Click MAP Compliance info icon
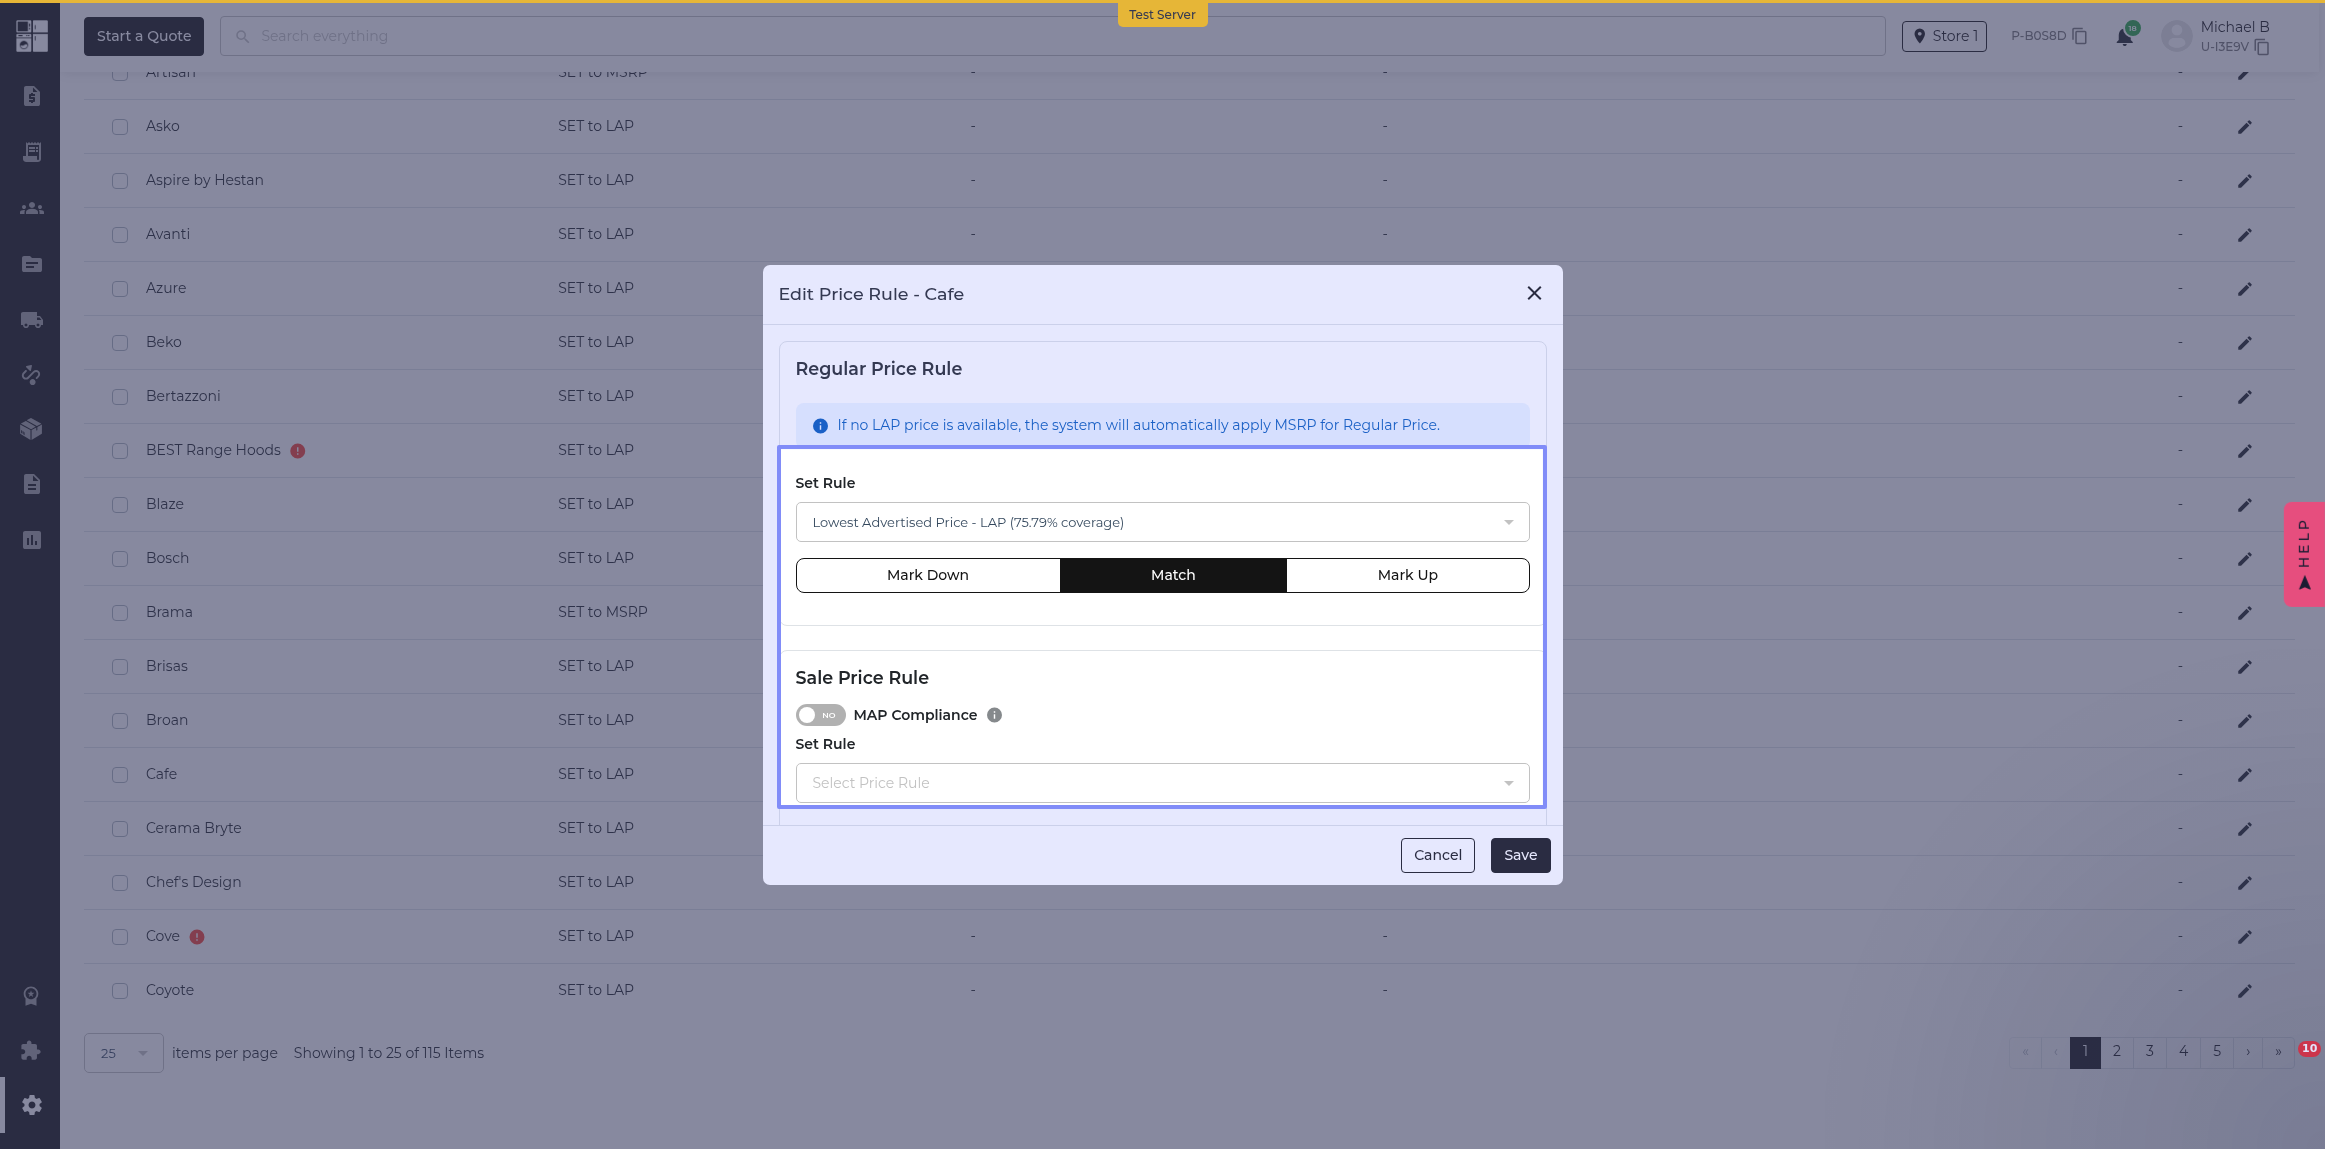The width and height of the screenshot is (2325, 1149). tap(994, 715)
